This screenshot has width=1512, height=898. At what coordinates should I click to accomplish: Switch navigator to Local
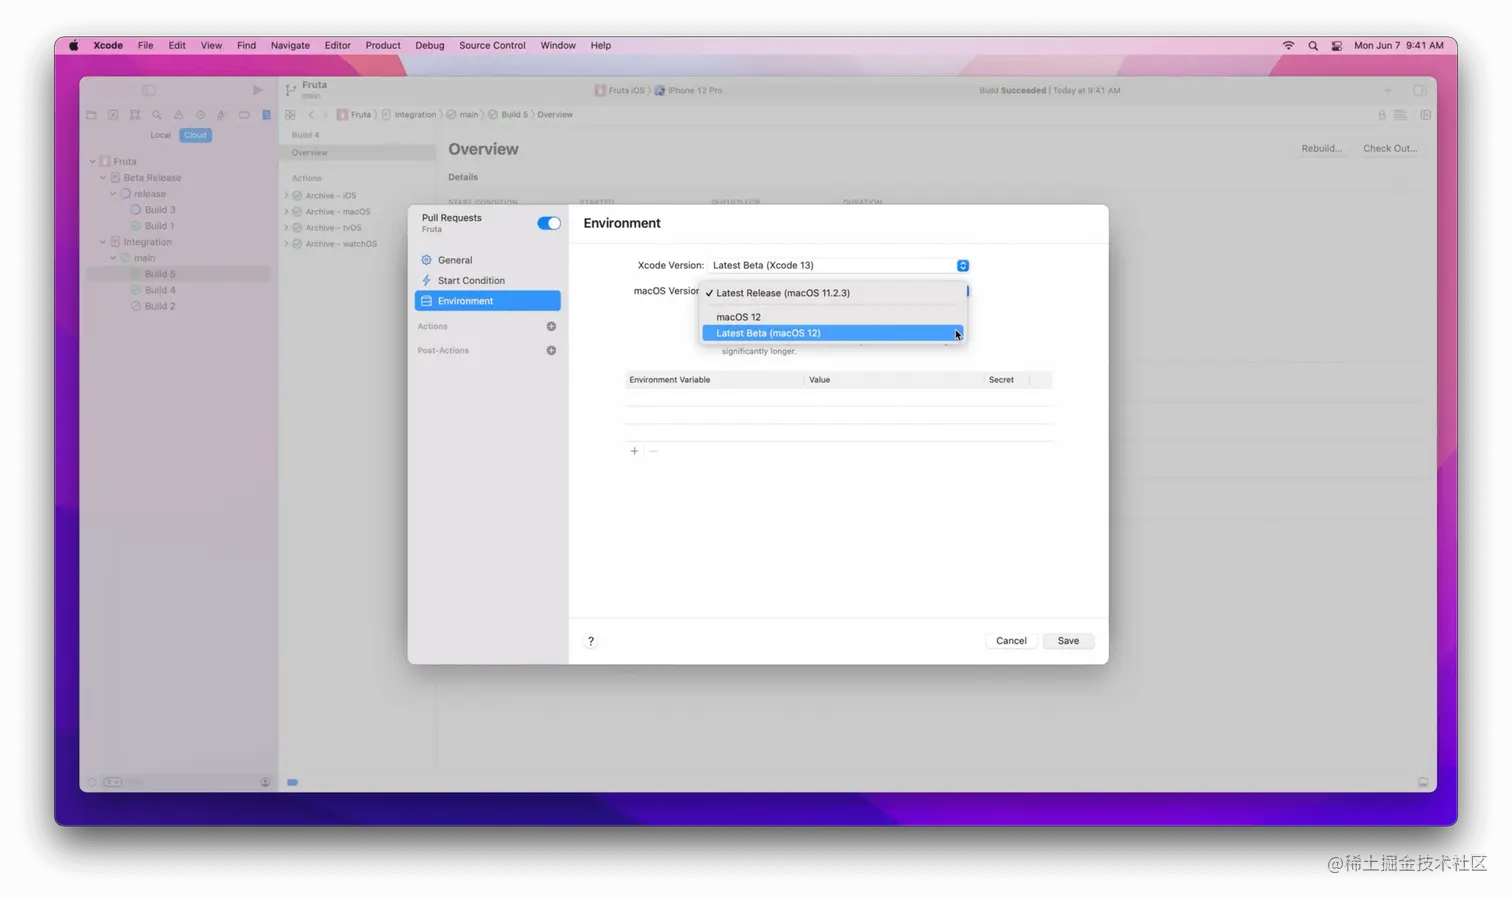point(160,135)
